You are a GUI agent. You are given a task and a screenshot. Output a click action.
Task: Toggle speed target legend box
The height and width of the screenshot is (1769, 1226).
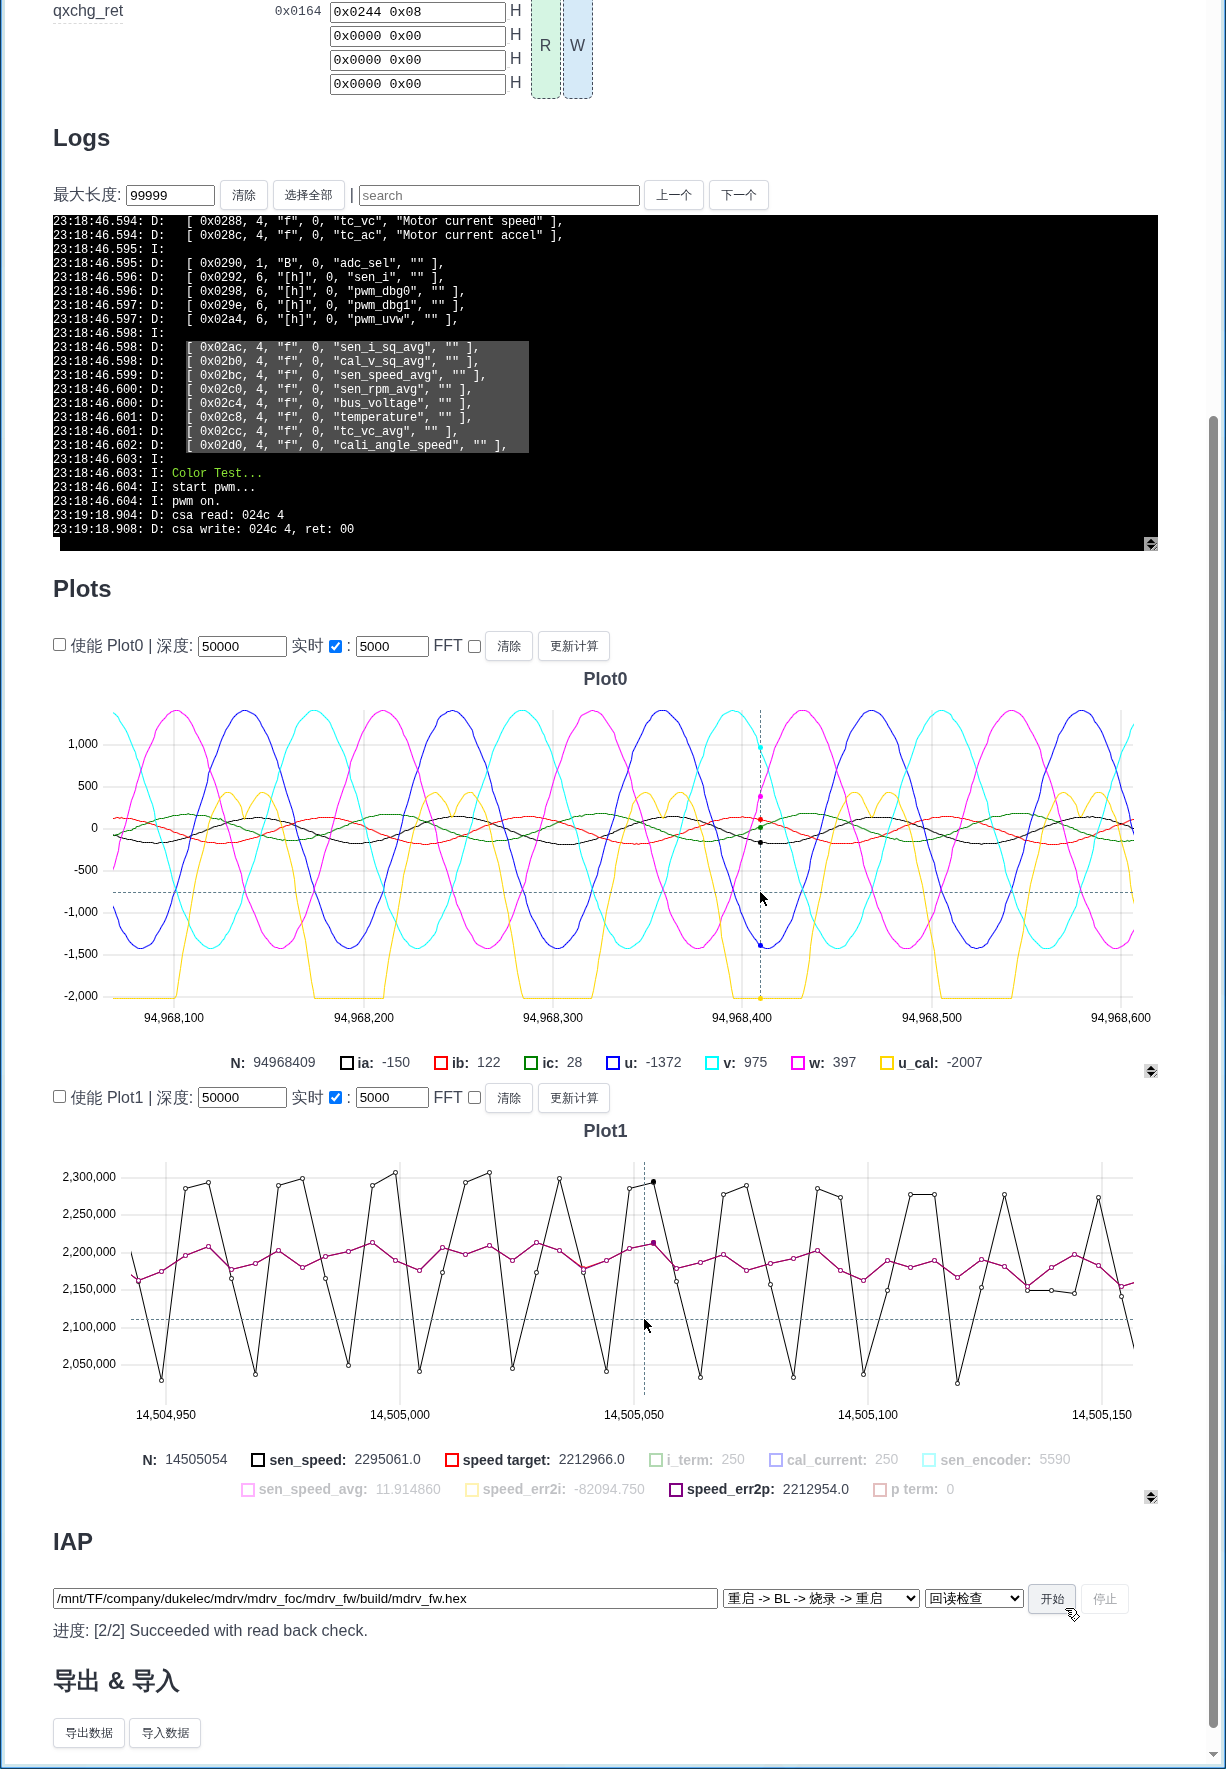tap(452, 1460)
